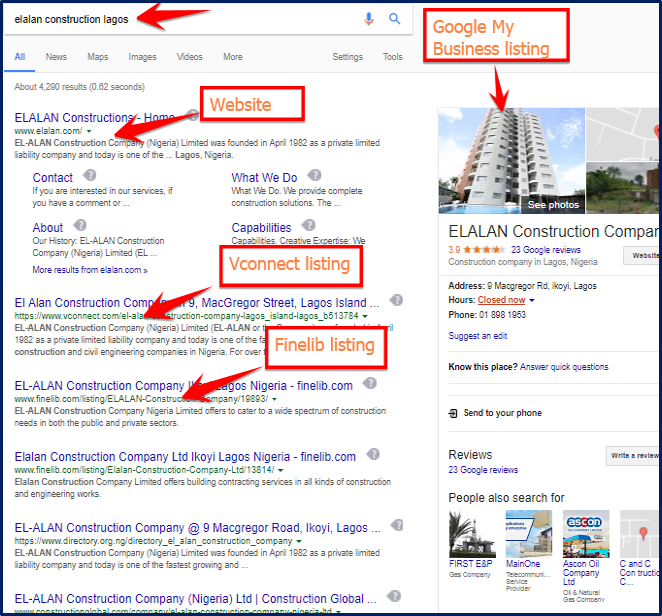Open the Ascon Oil Company thumbnail
Viewport: 662px width, 616px height.
(586, 534)
